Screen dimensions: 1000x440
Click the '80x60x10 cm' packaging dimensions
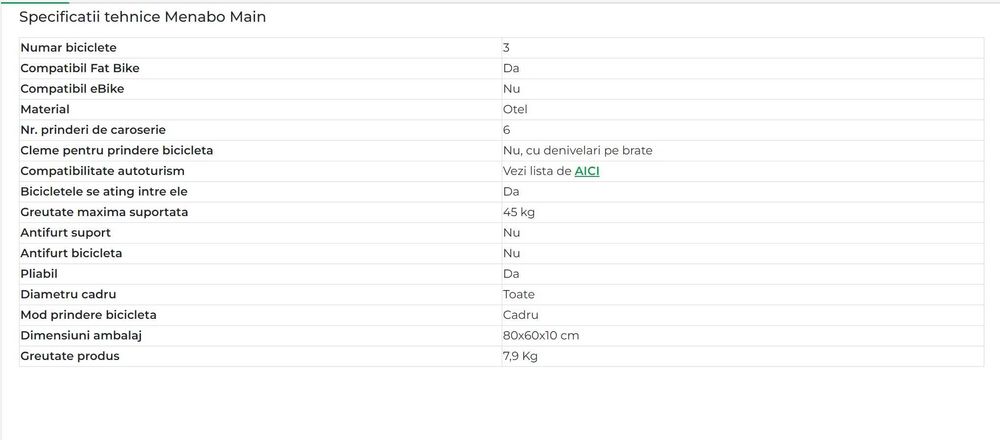(541, 335)
